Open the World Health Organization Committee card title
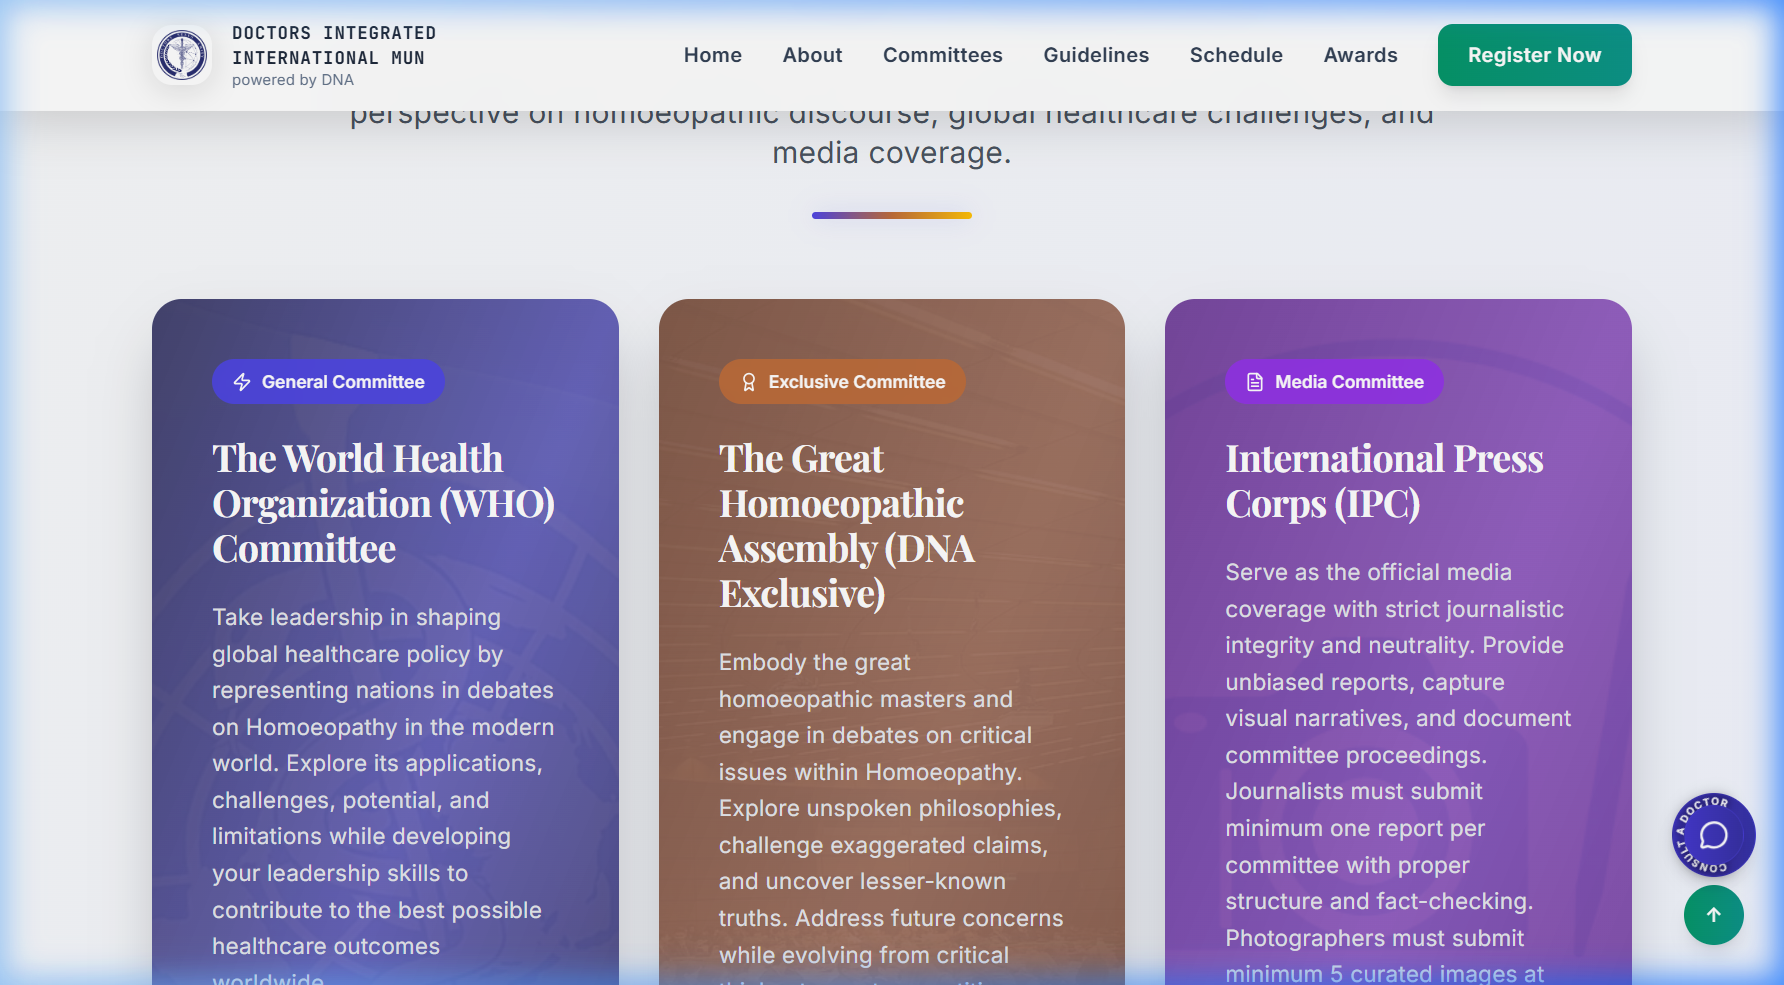The image size is (1784, 985). (x=383, y=504)
